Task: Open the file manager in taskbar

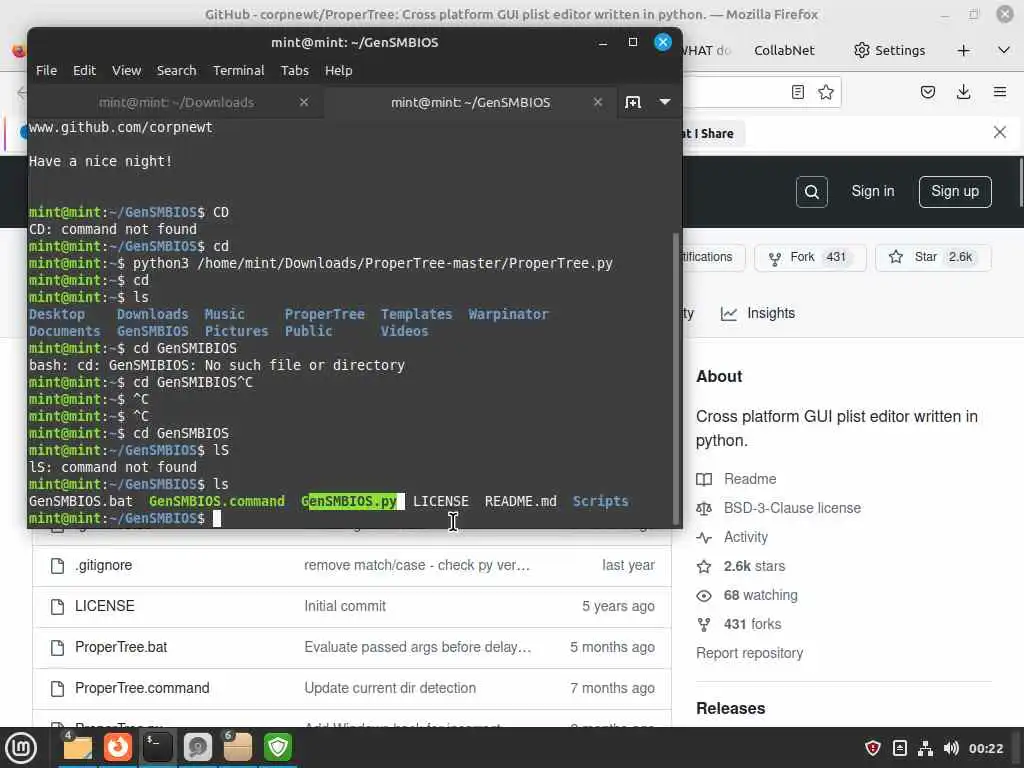Action: pyautogui.click(x=77, y=748)
